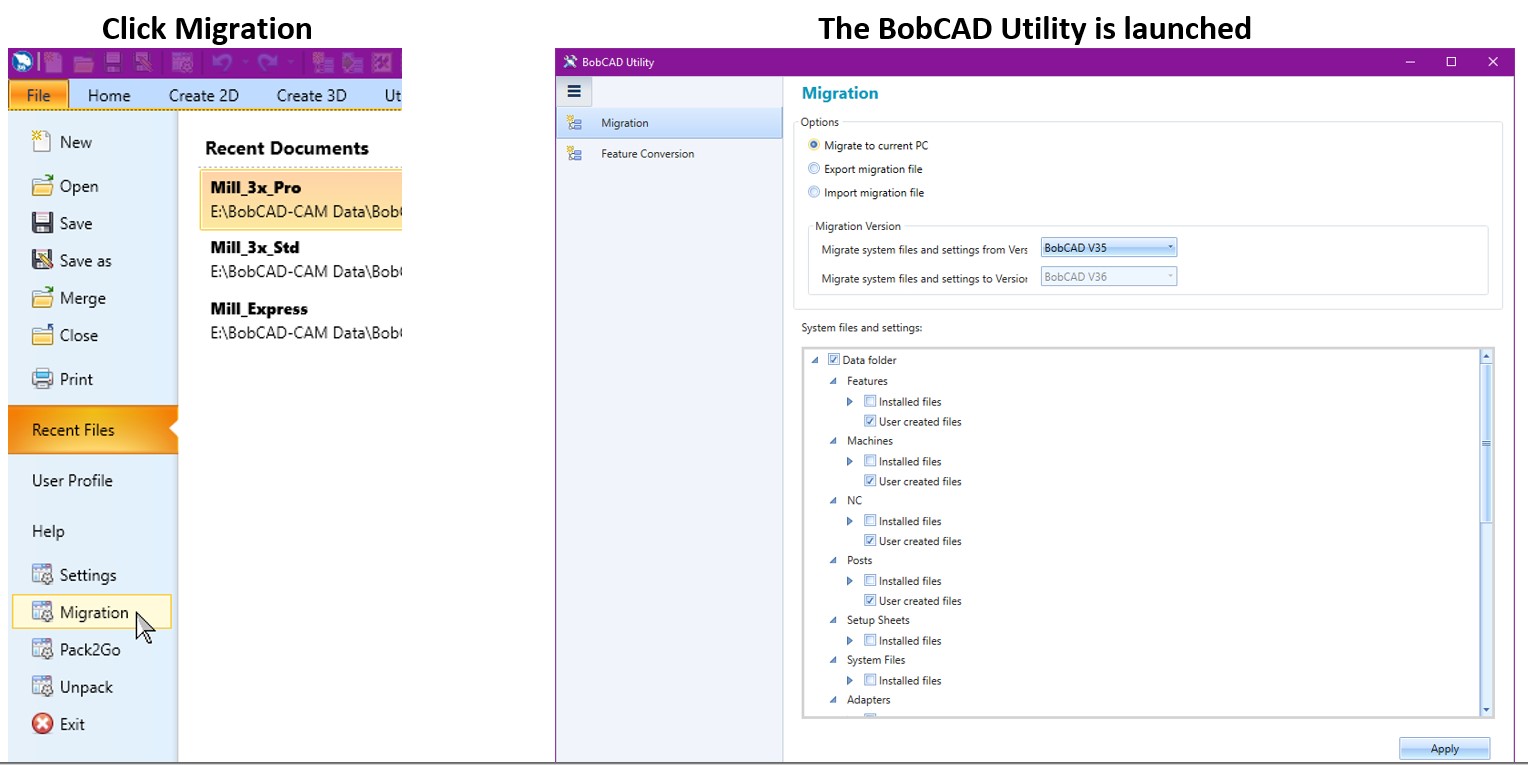Click the Save icon in File menu
Screen dimensions: 1528x765
(x=42, y=223)
